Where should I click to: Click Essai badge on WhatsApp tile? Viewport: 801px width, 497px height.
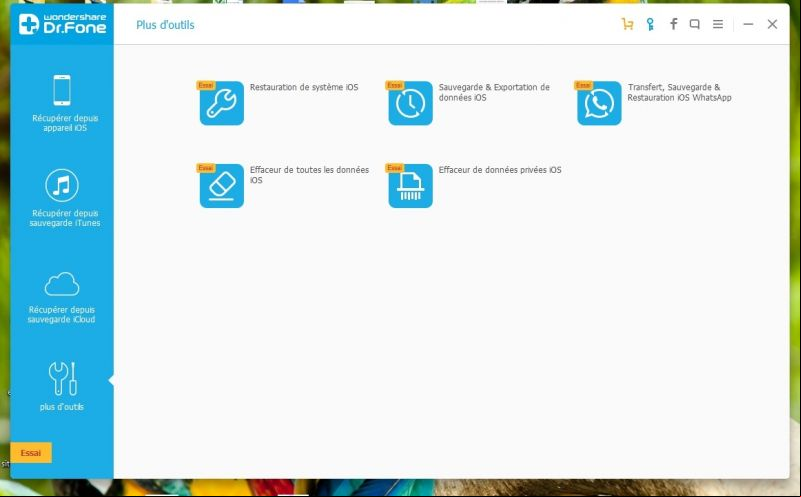(583, 85)
